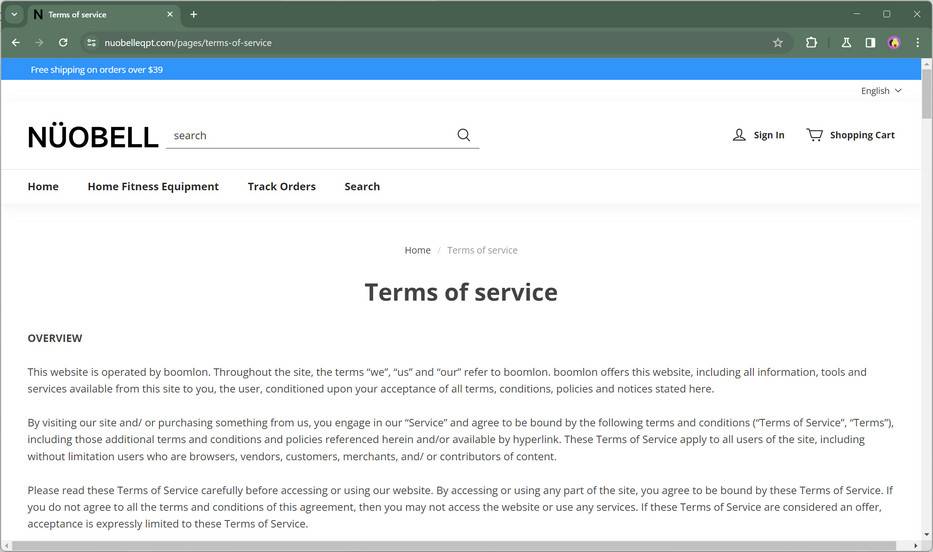Open the Track Orders menu item
Image resolution: width=933 pixels, height=552 pixels.
(281, 186)
